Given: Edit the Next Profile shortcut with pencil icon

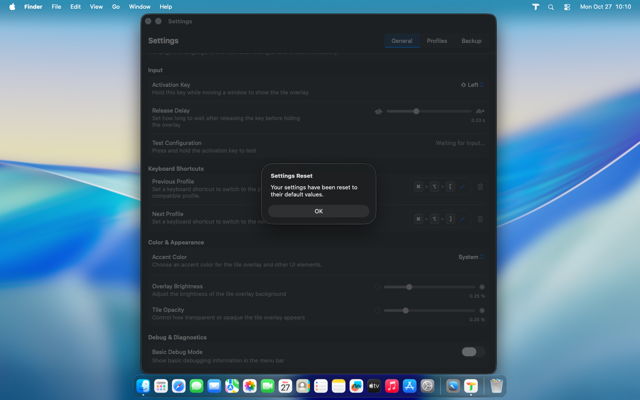Looking at the screenshot, I should point(463,217).
